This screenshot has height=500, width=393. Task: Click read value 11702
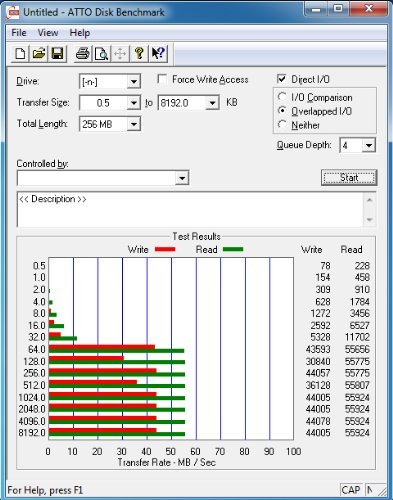[x=357, y=337]
